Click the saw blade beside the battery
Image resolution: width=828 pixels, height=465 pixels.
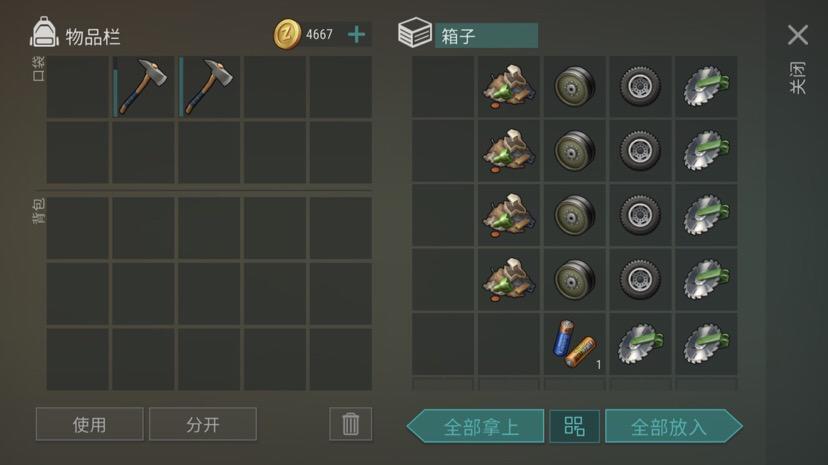[x=640, y=344]
